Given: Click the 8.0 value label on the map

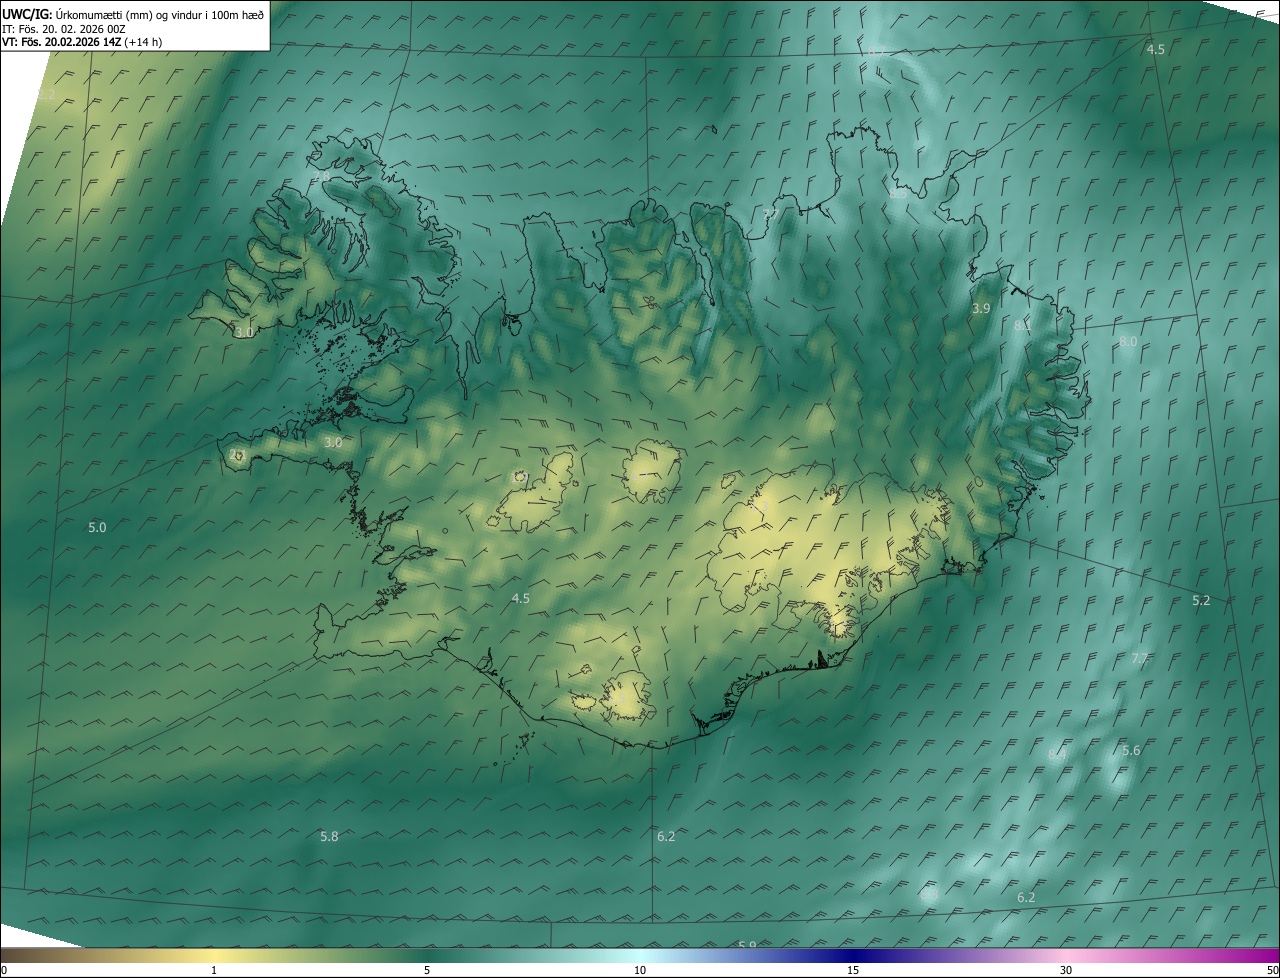Looking at the screenshot, I should [1128, 341].
